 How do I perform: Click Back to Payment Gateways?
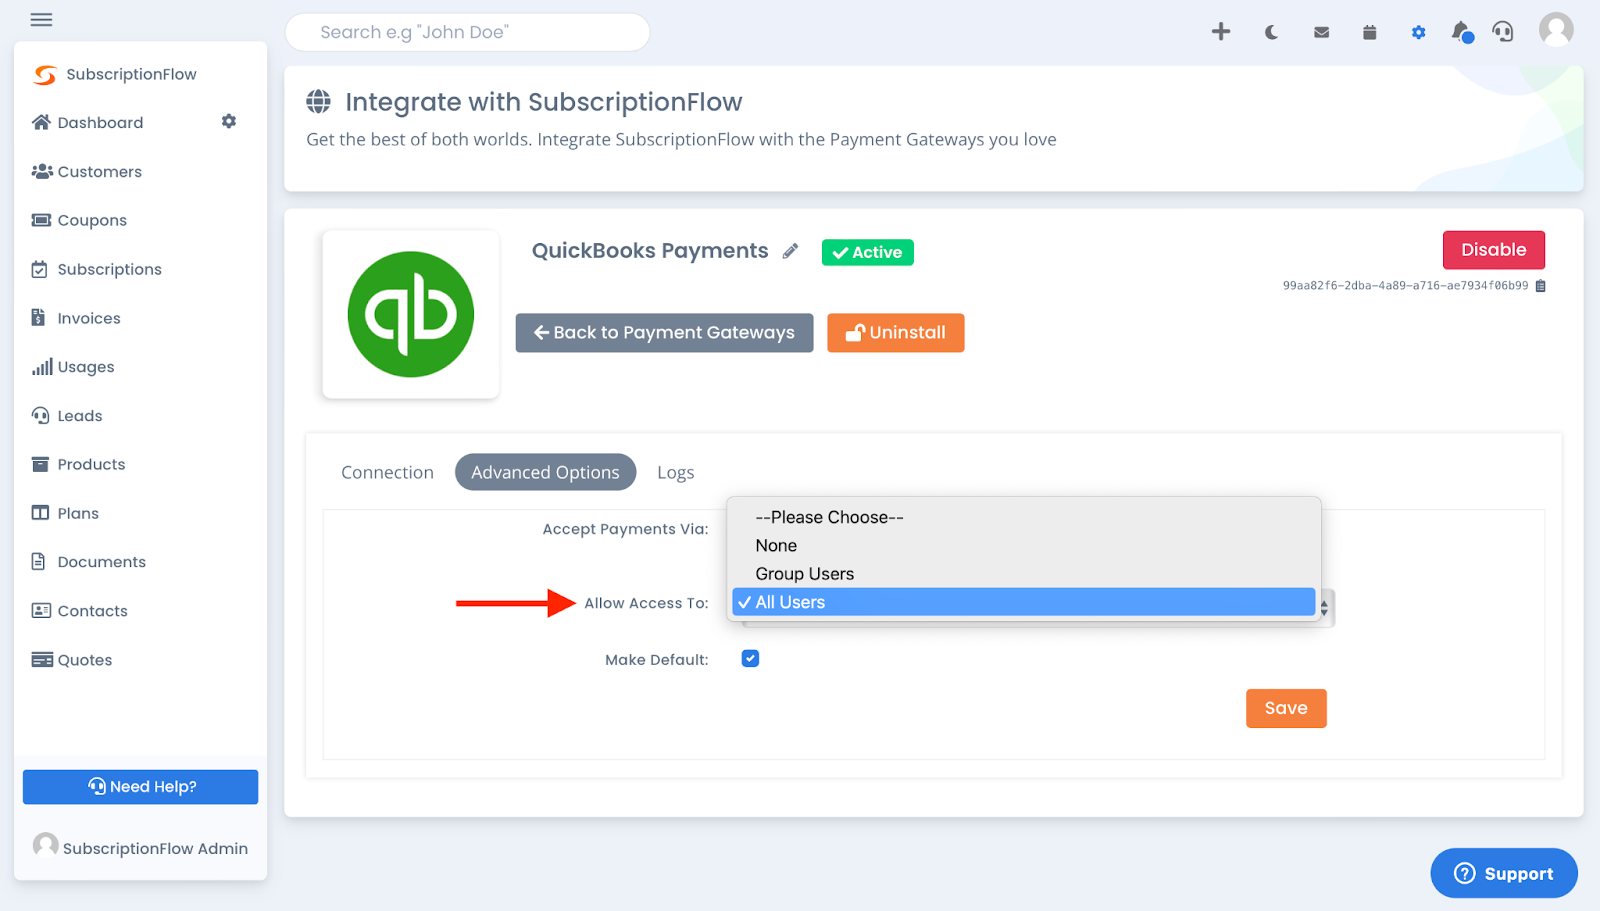tap(664, 333)
